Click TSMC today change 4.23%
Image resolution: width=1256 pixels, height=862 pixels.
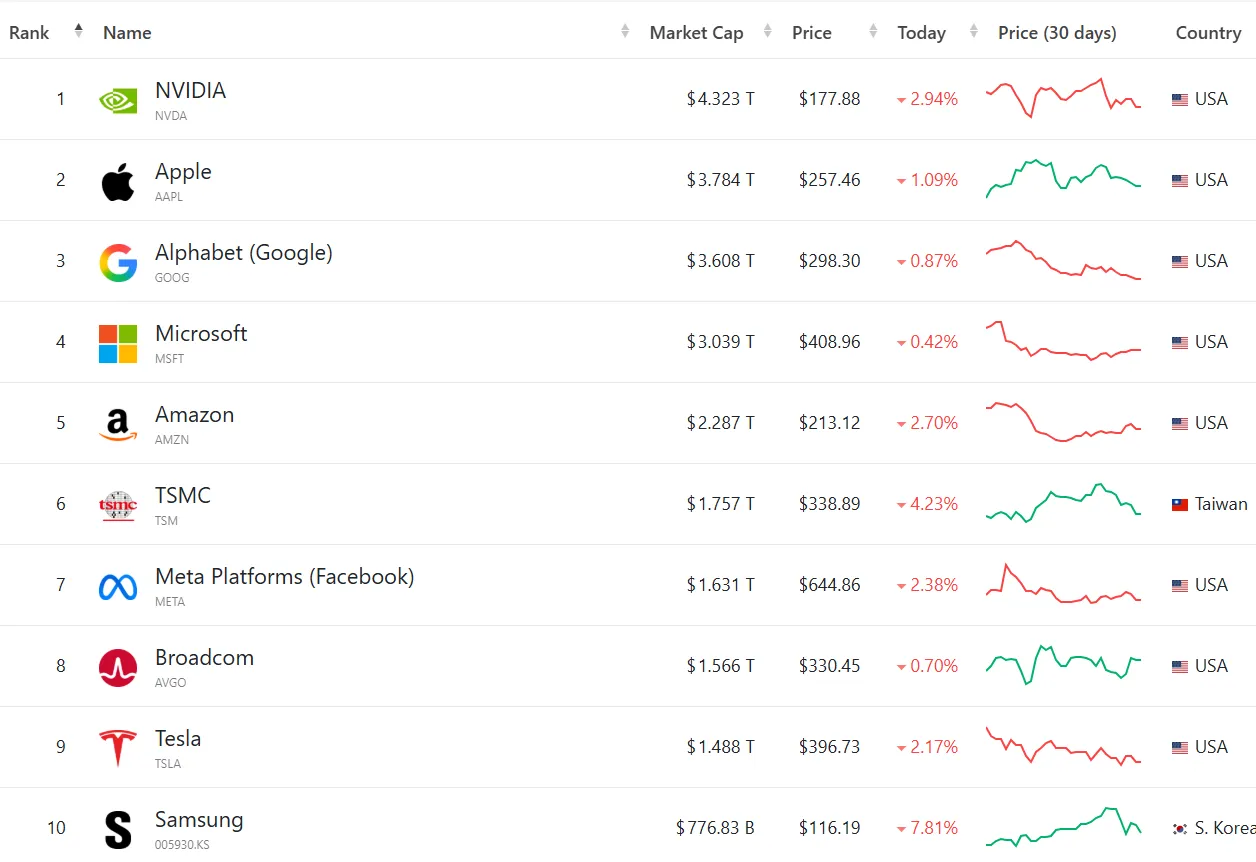click(x=927, y=504)
